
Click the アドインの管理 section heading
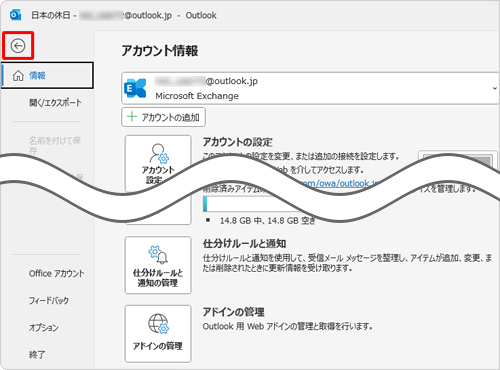[233, 312]
